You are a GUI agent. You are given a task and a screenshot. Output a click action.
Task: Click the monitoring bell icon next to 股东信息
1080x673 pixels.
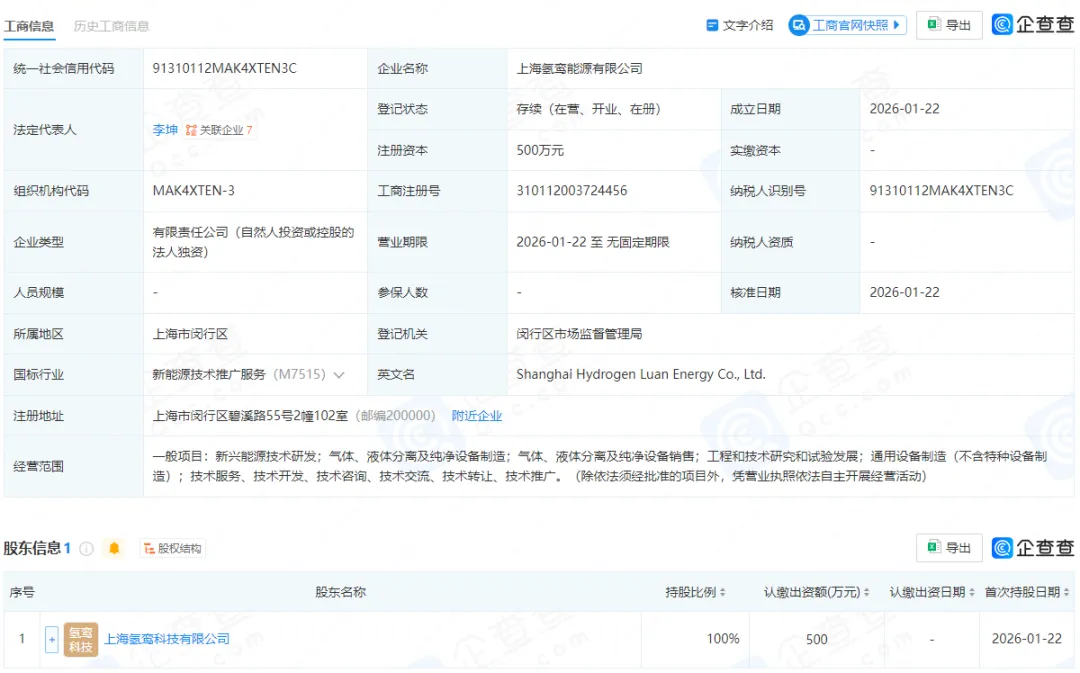(x=113, y=547)
